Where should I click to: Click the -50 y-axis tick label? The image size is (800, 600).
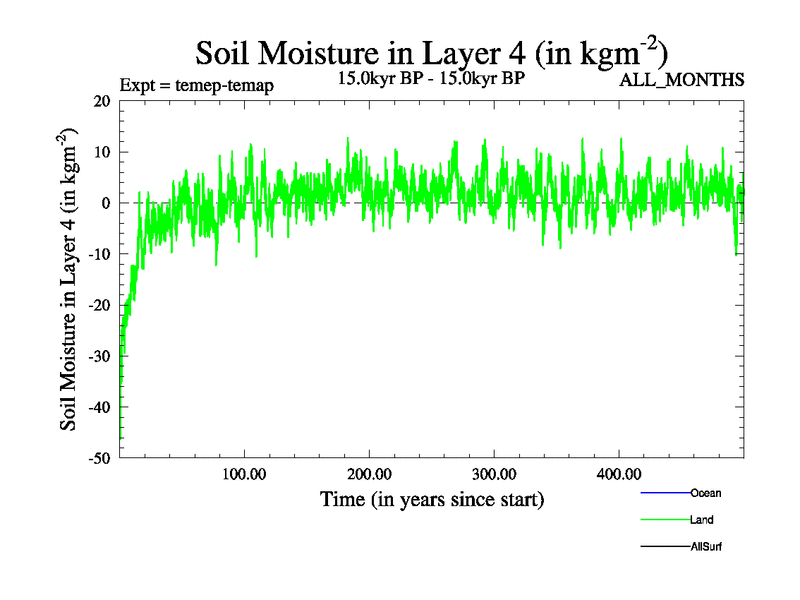tap(97, 458)
